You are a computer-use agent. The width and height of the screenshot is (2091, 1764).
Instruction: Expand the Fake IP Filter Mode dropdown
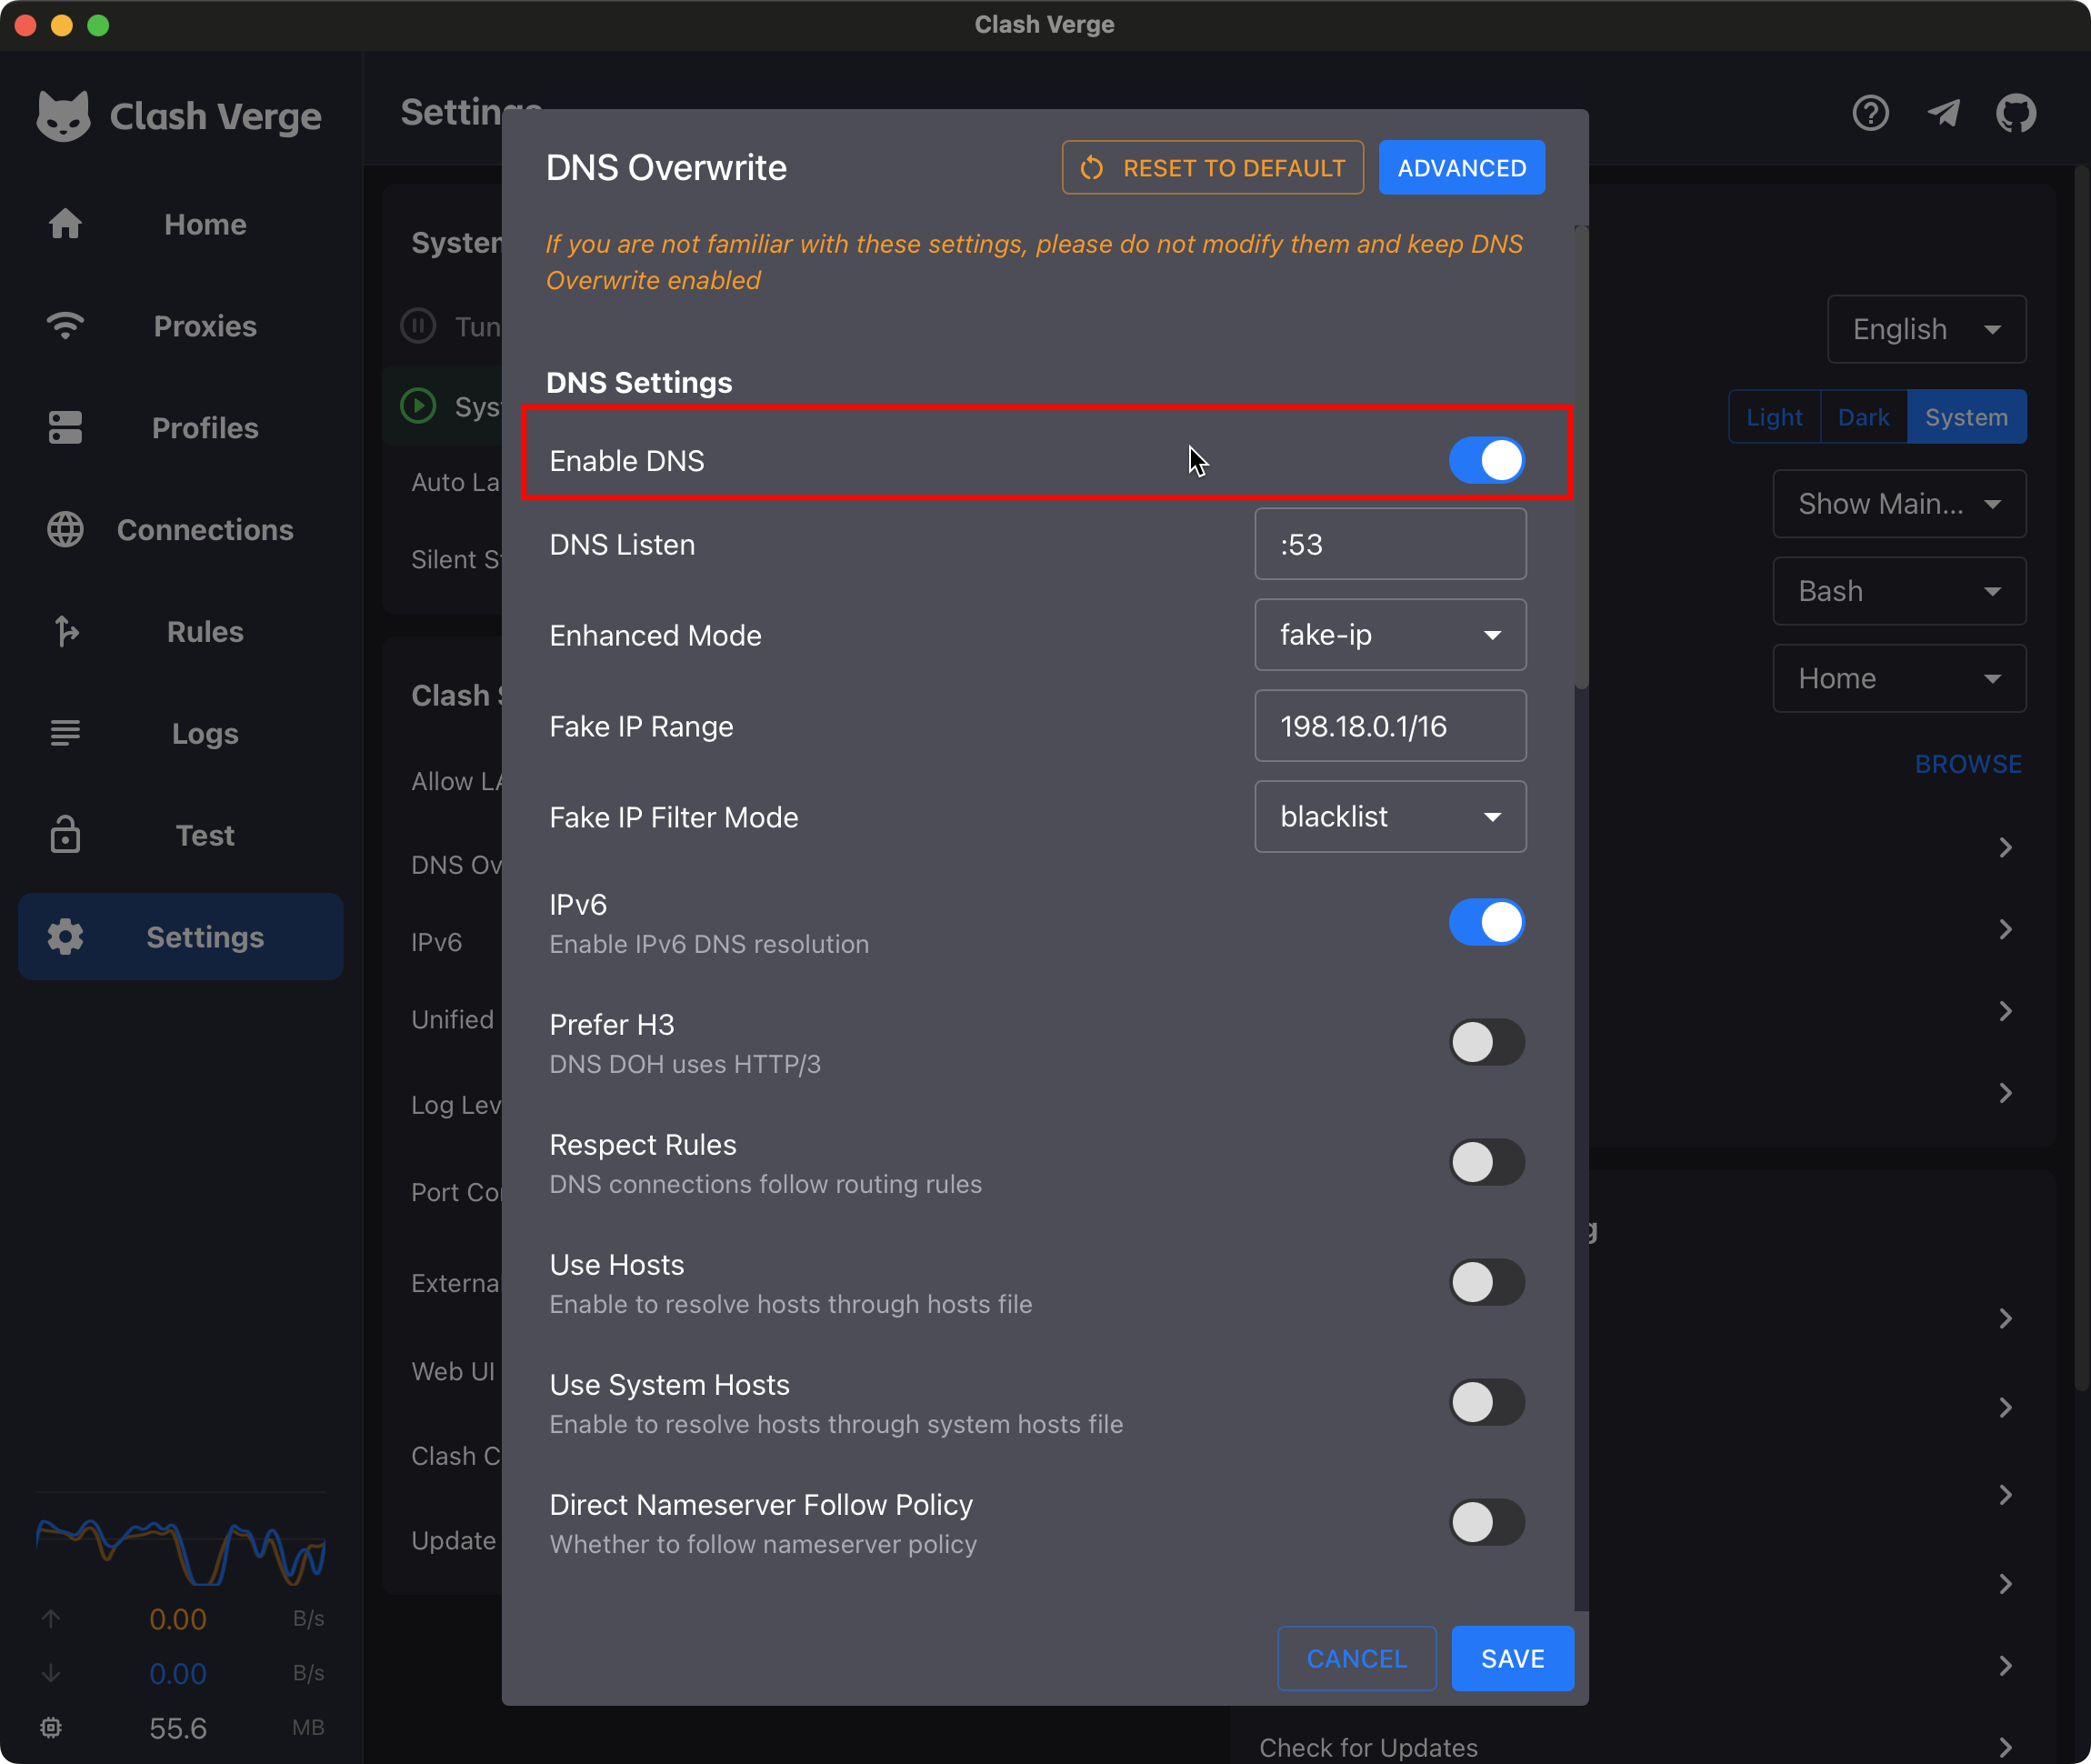(1389, 817)
